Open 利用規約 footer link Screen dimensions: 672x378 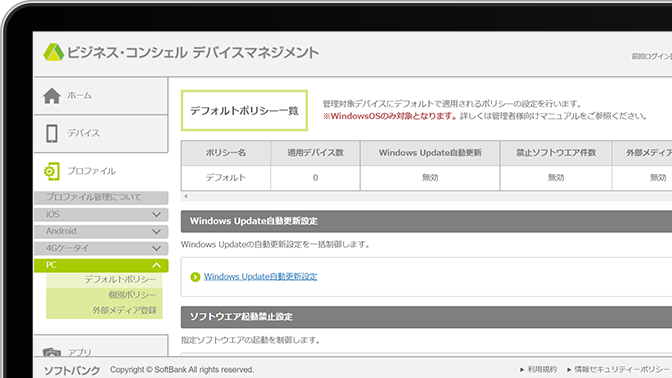click(541, 369)
